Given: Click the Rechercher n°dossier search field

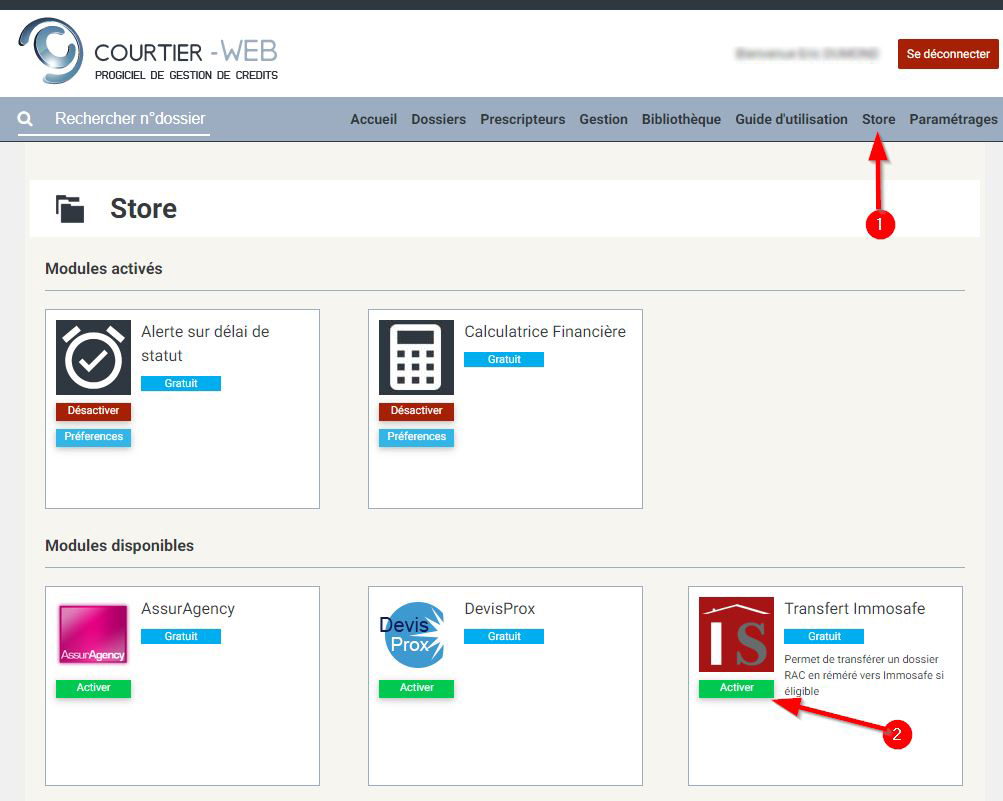Looking at the screenshot, I should [x=130, y=119].
